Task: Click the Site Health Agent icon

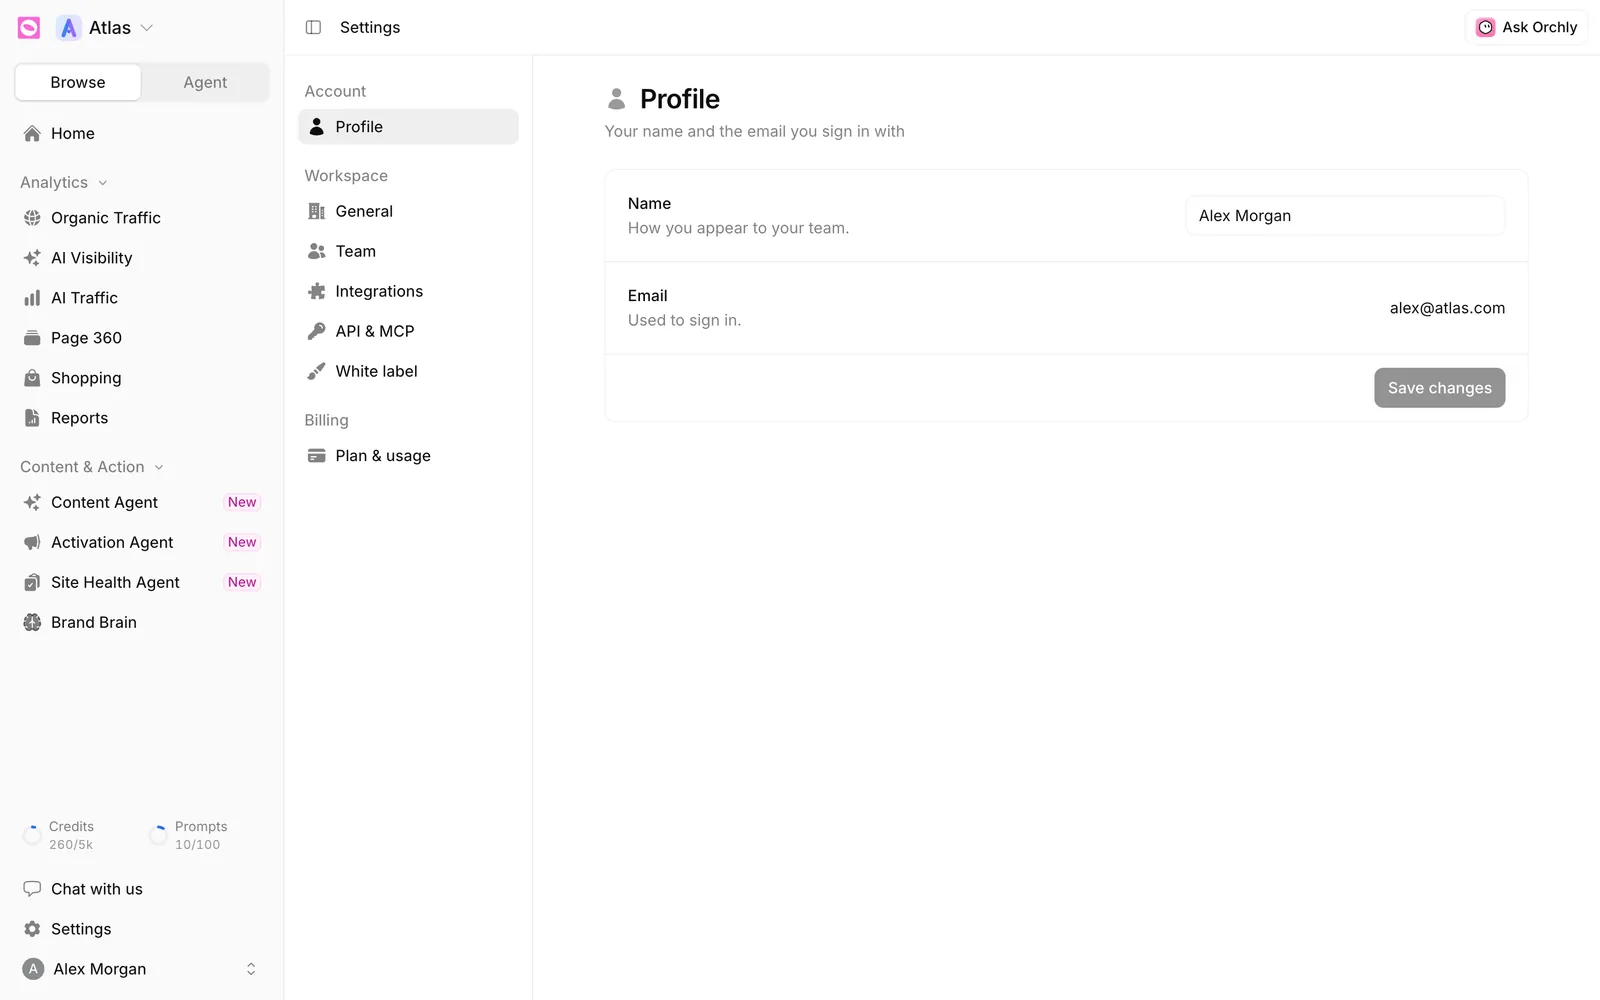Action: (x=32, y=582)
